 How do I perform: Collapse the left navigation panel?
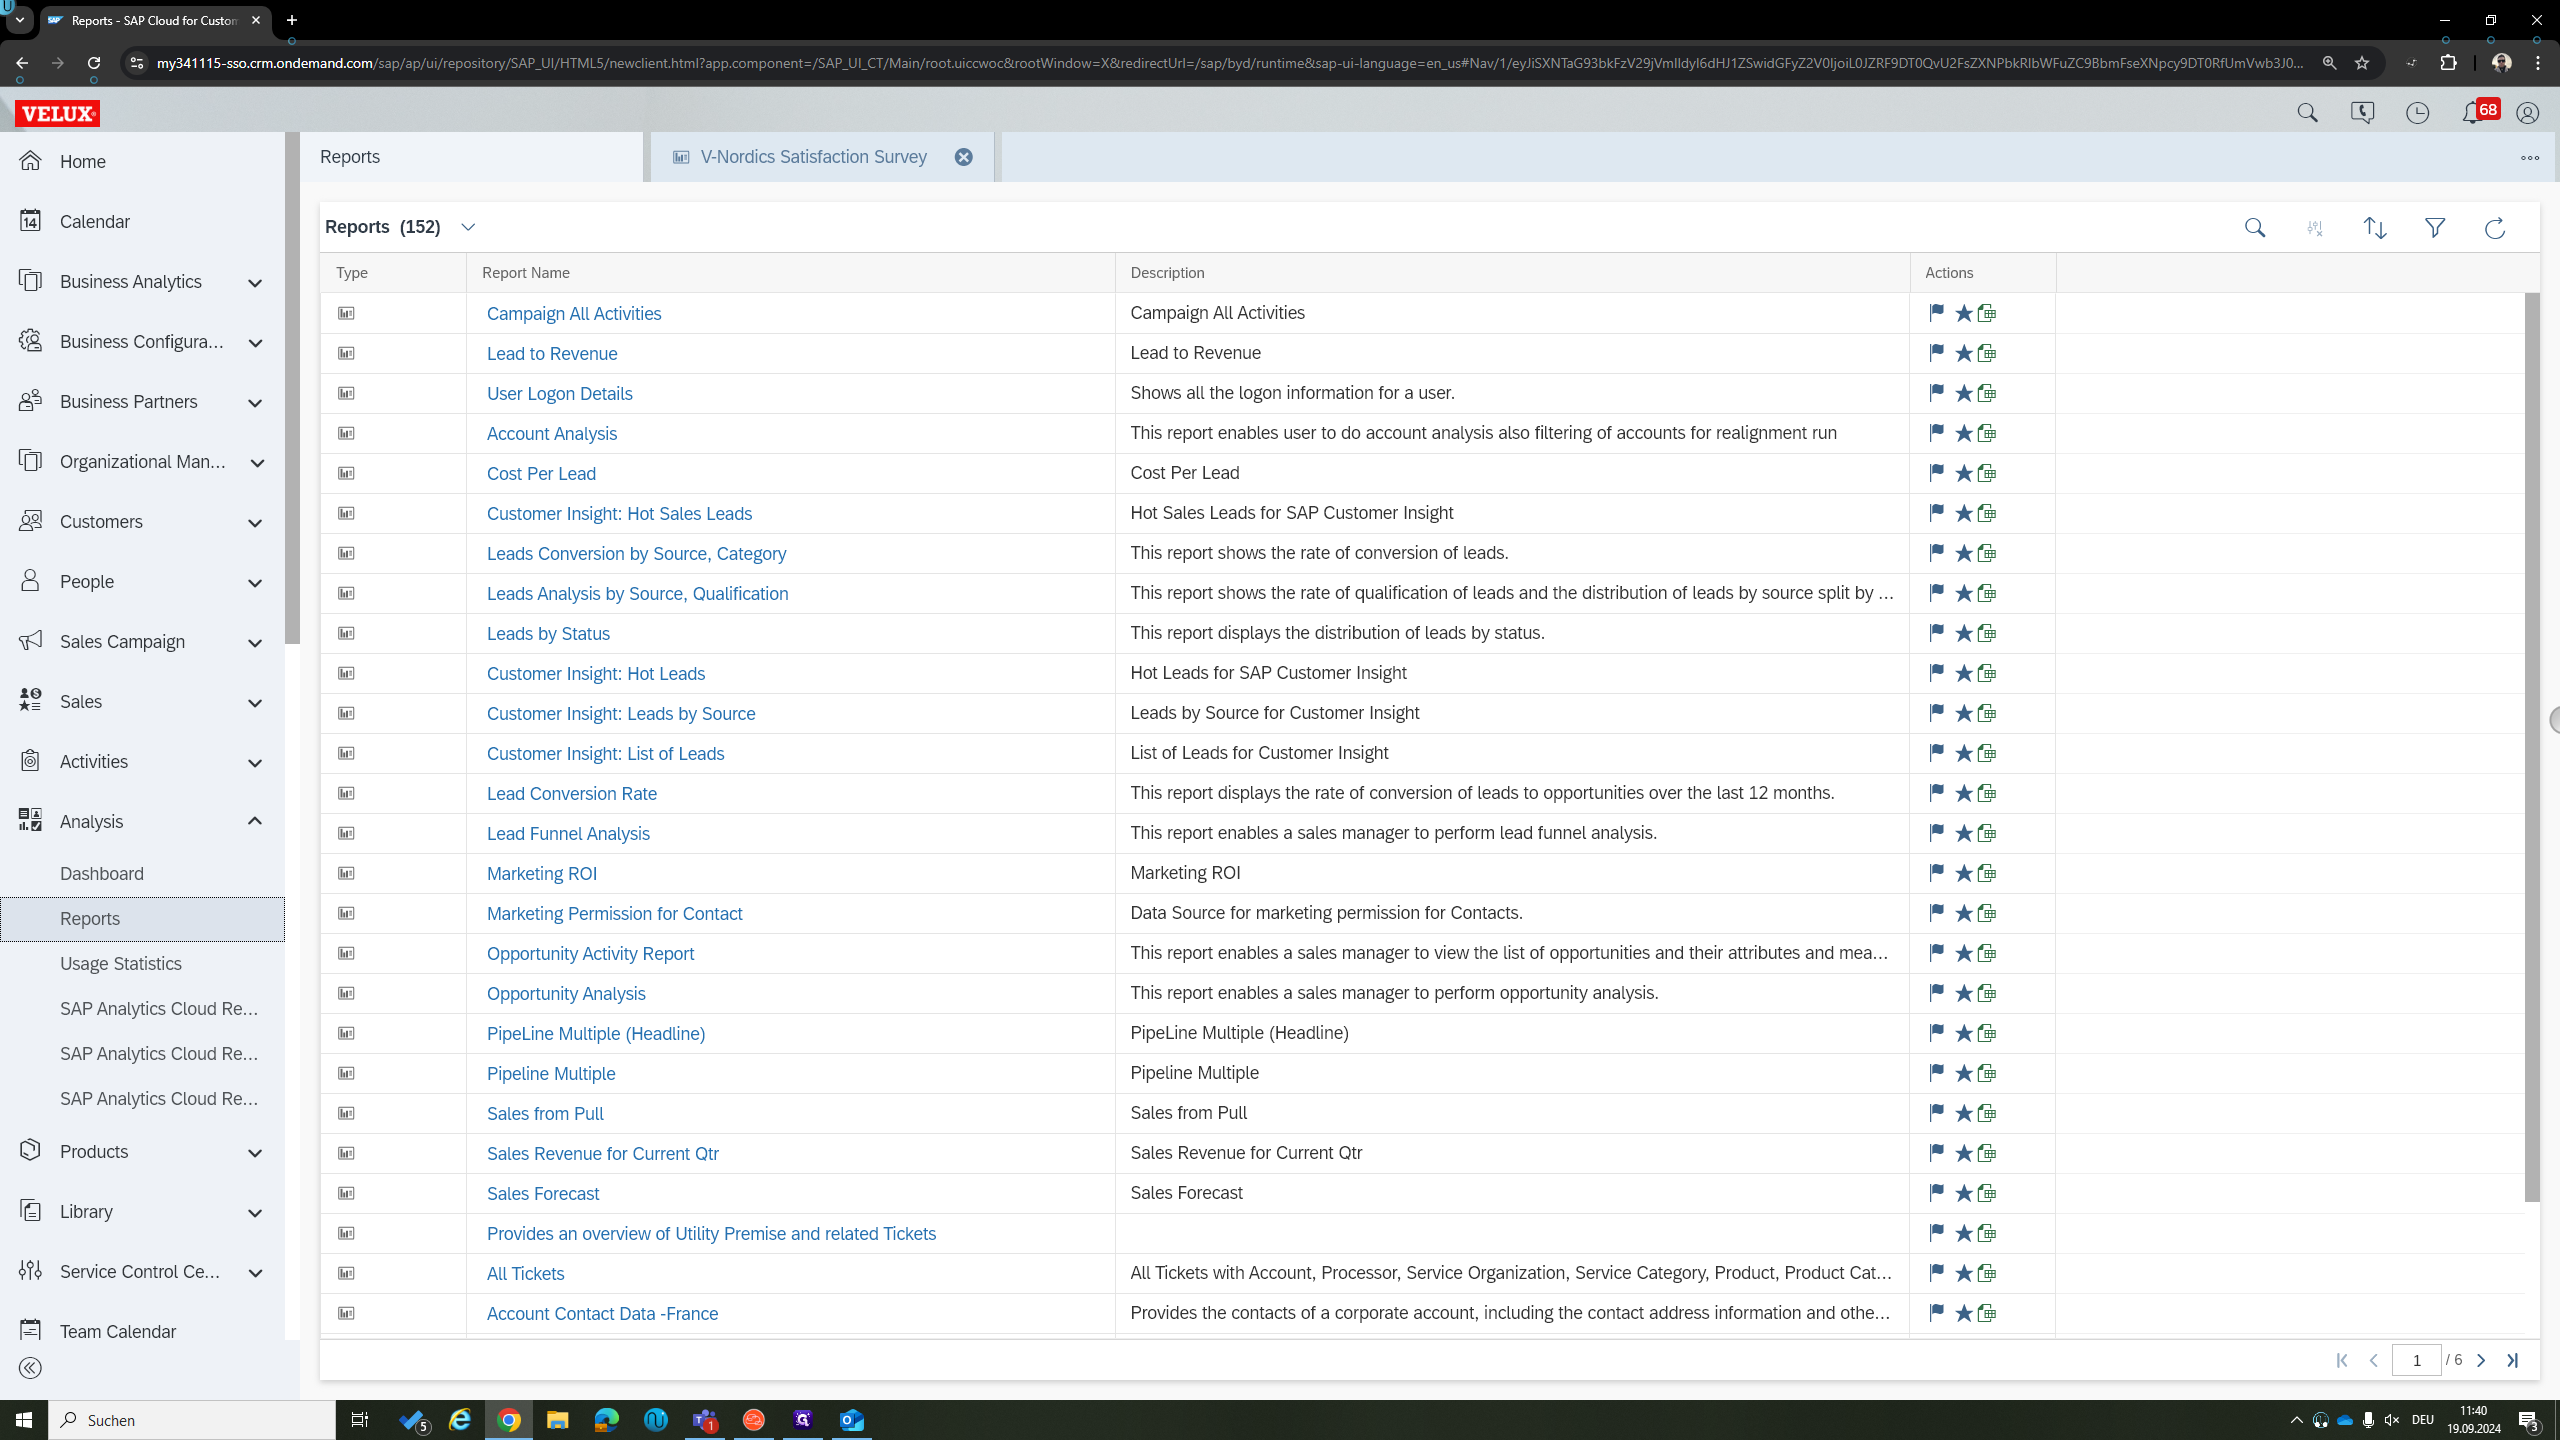tap(30, 1367)
